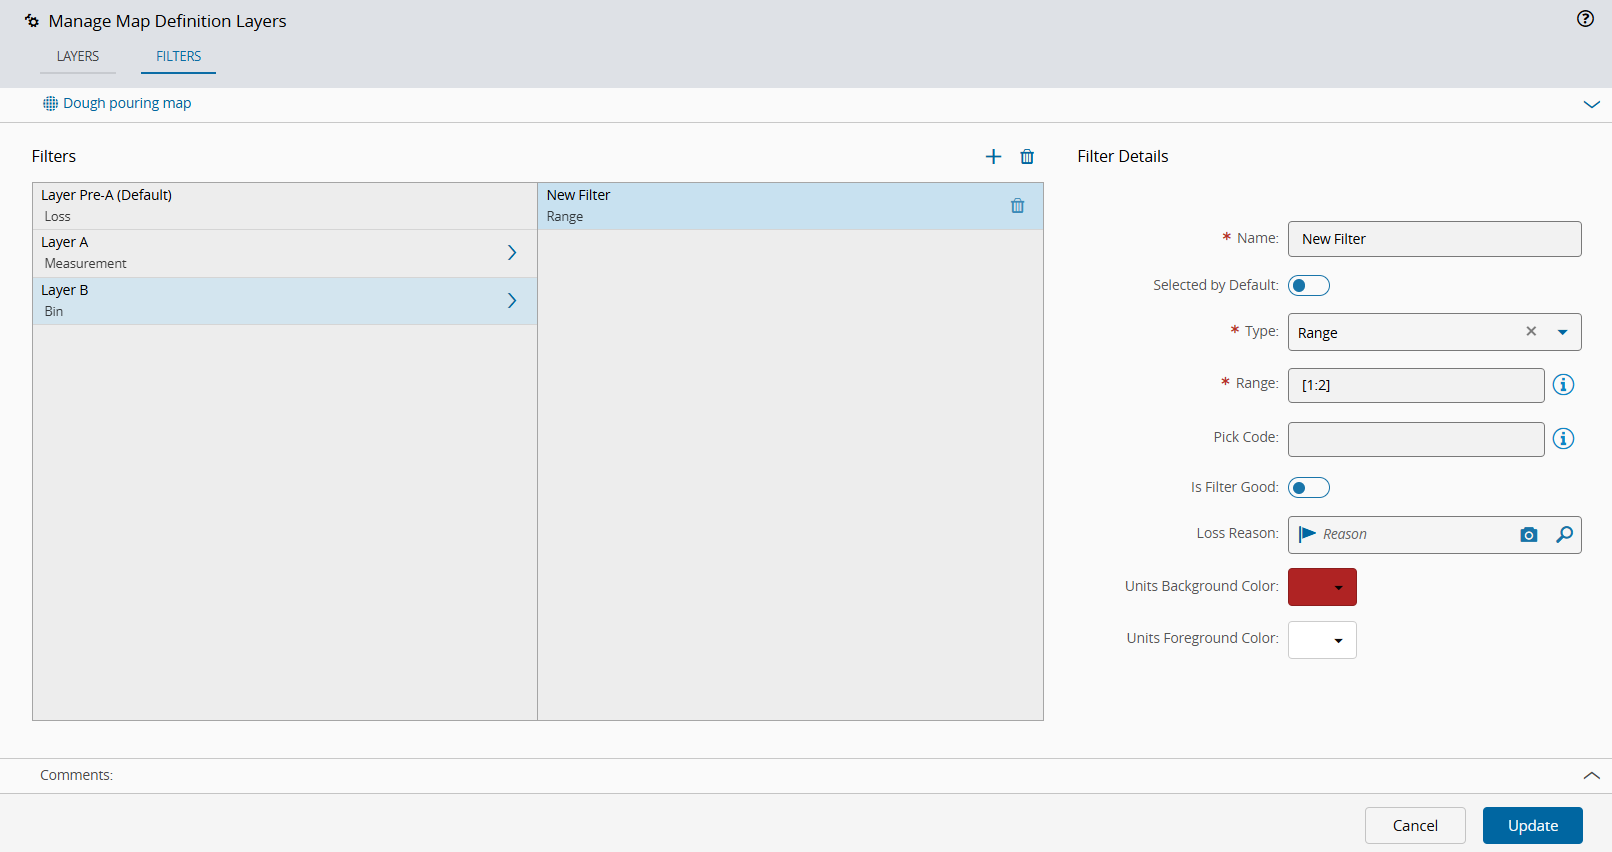Add a new filter with plus icon
1612x852 pixels.
[993, 156]
